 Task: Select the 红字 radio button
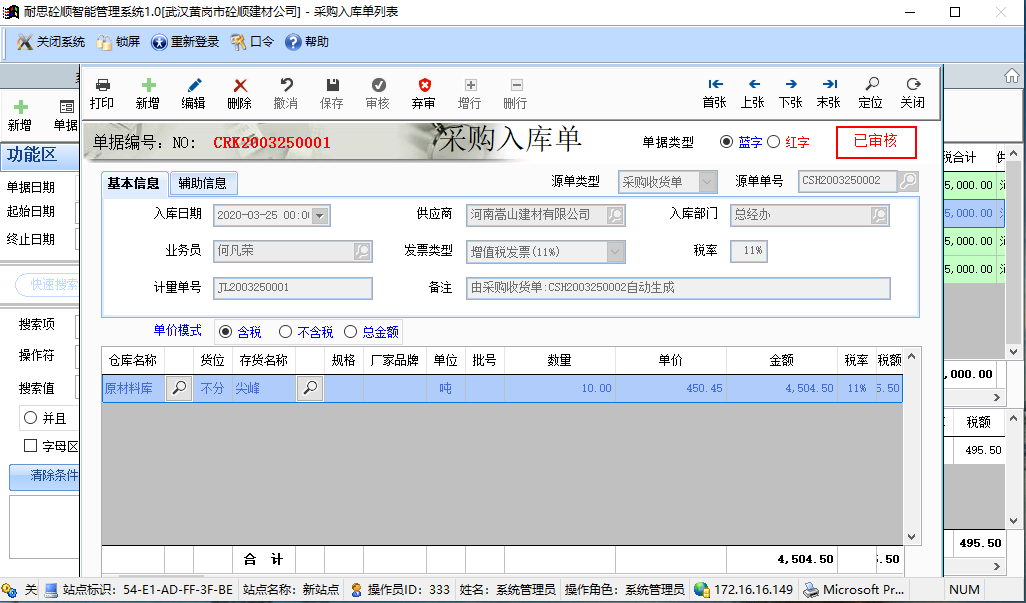(773, 143)
